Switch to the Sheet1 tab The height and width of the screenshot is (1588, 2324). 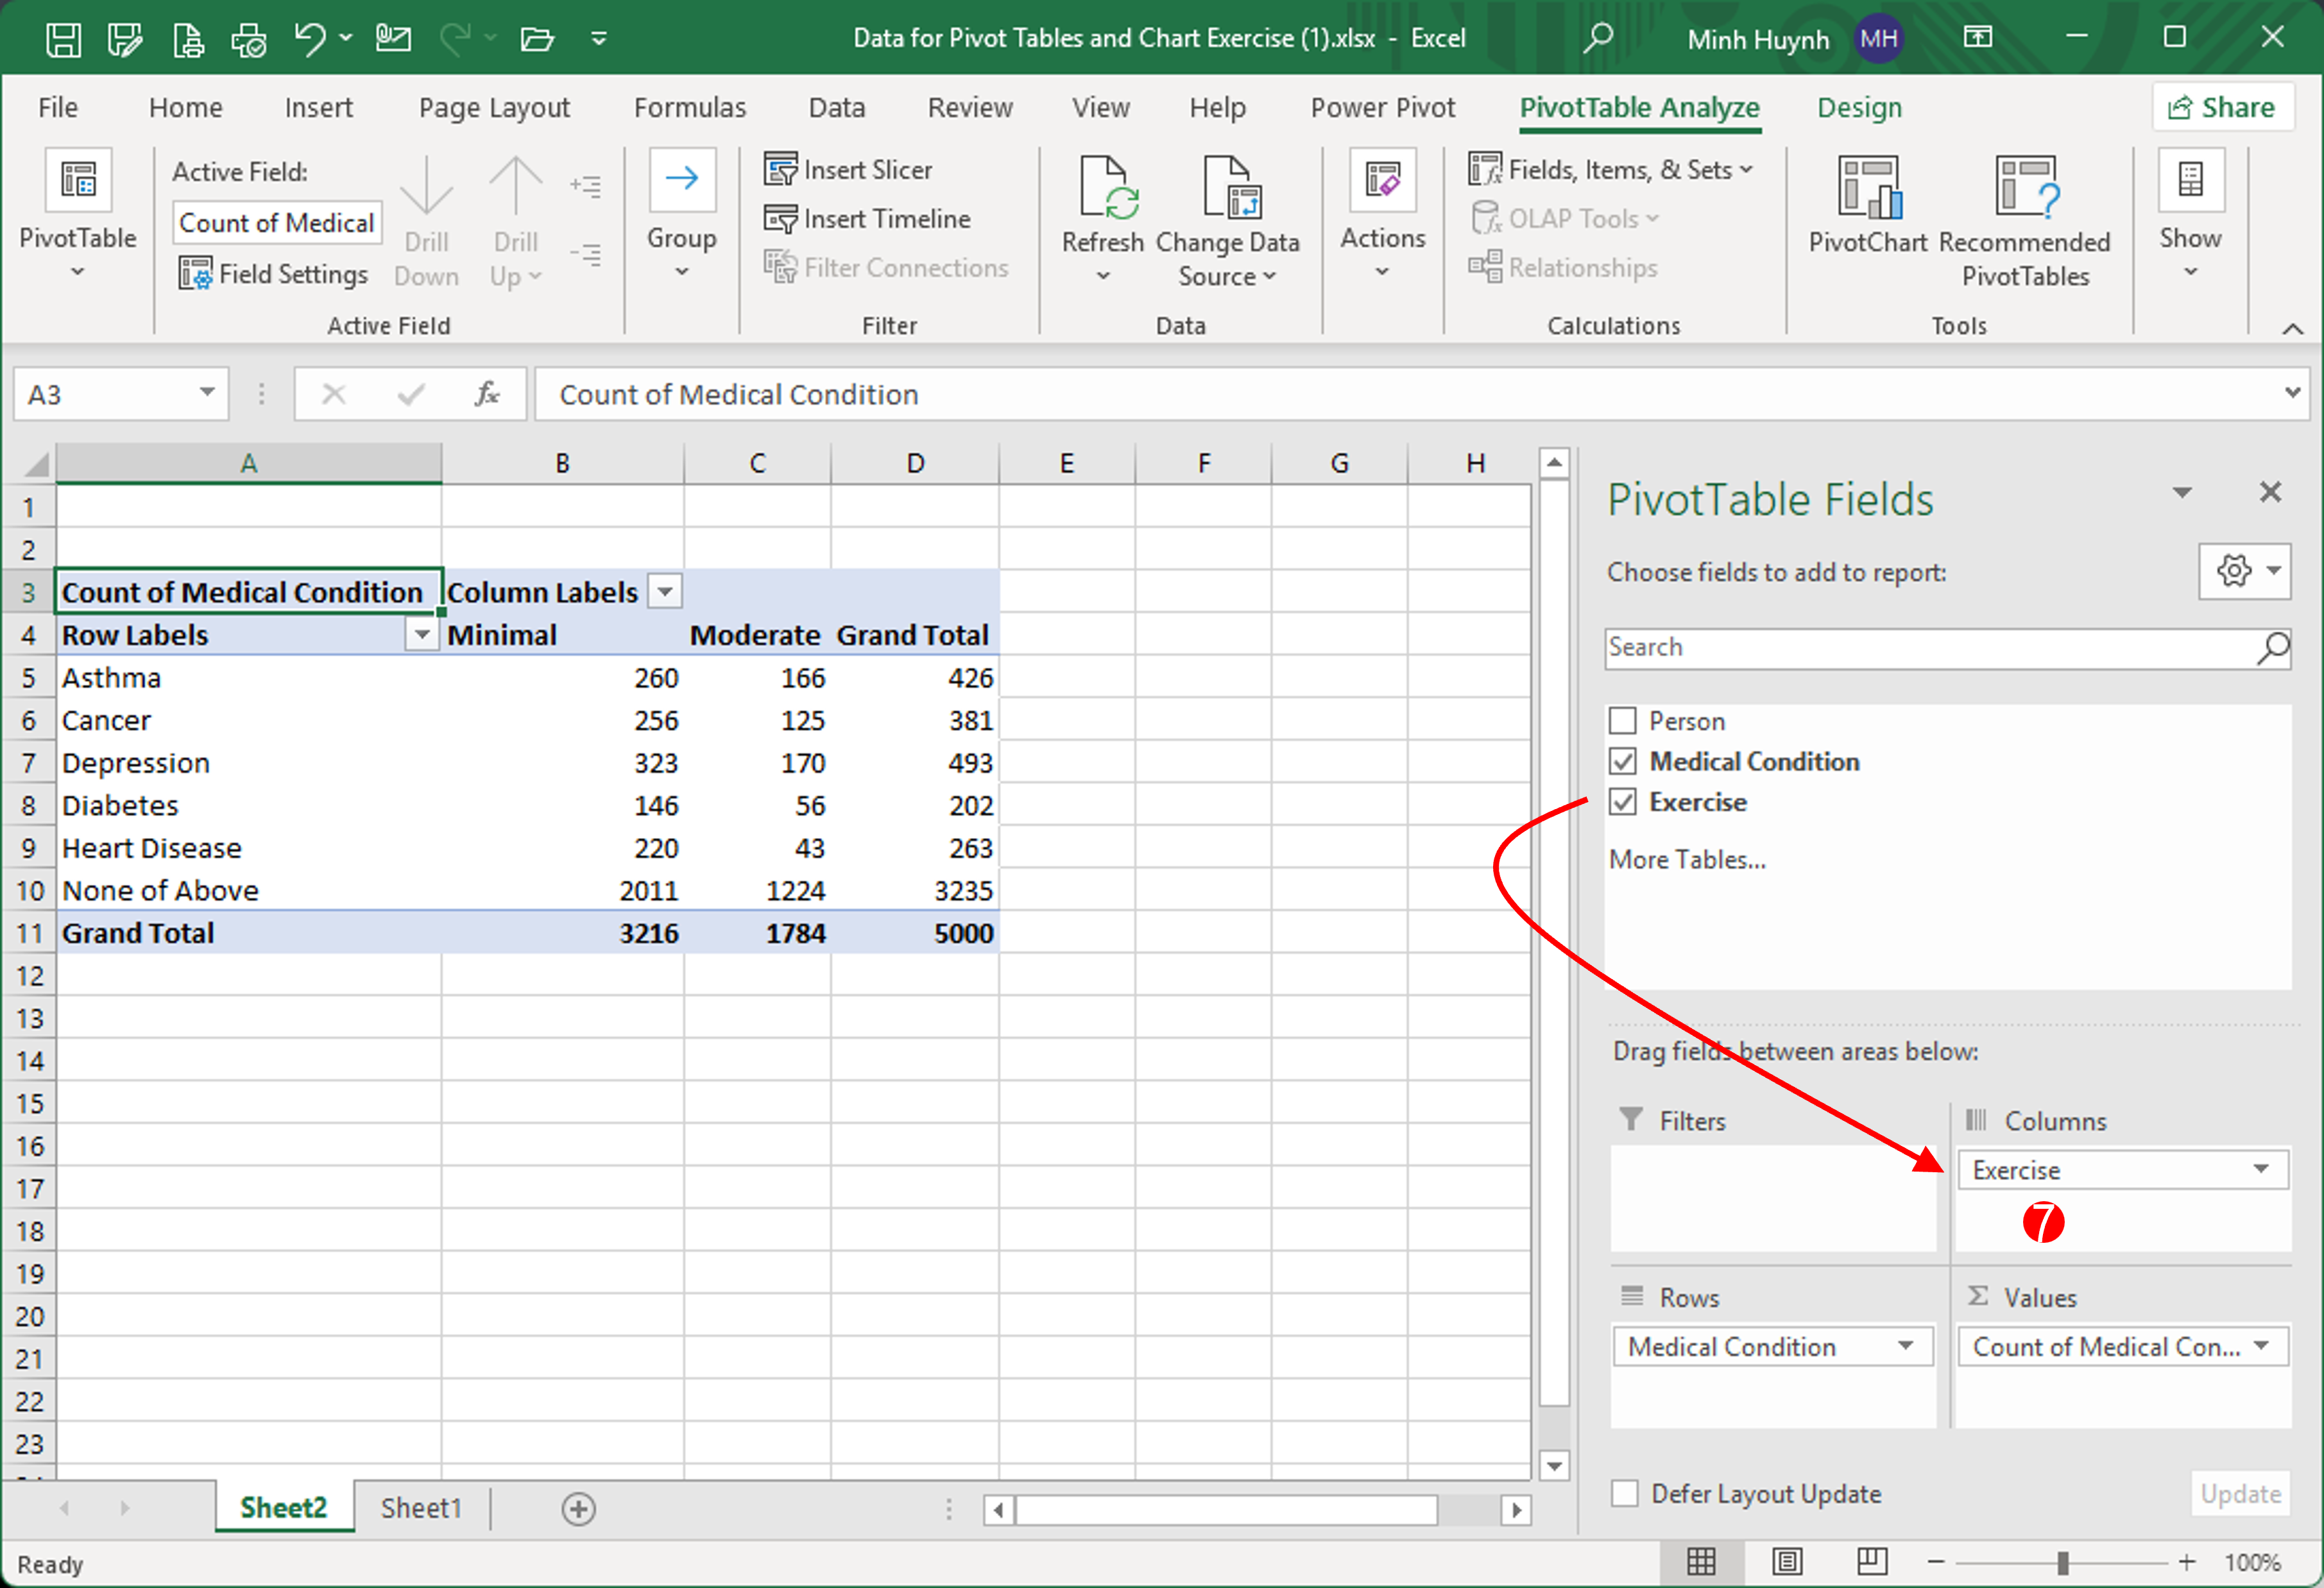click(421, 1508)
